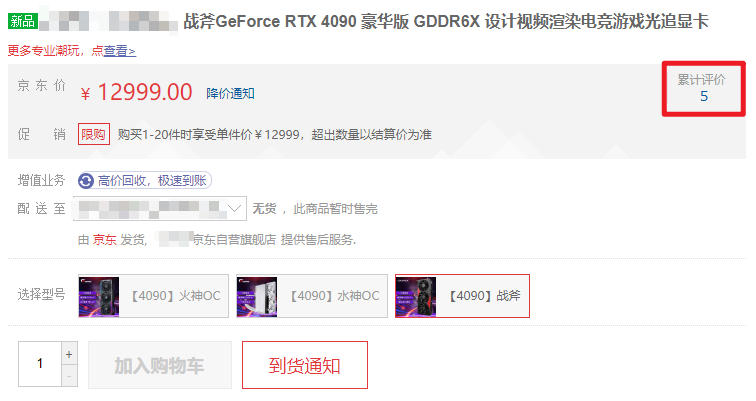This screenshot has width=756, height=401.
Task: Click the 水神OC graphics card thumbnail
Action: coord(257,296)
